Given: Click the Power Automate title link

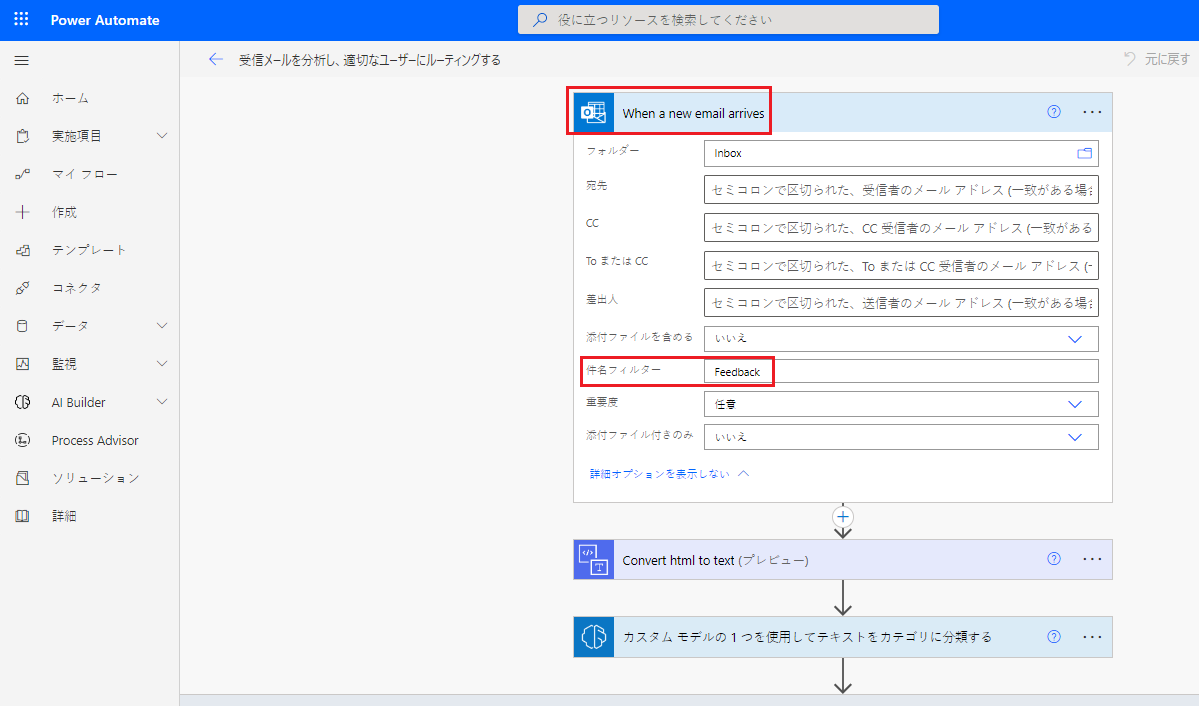Looking at the screenshot, I should point(105,20).
